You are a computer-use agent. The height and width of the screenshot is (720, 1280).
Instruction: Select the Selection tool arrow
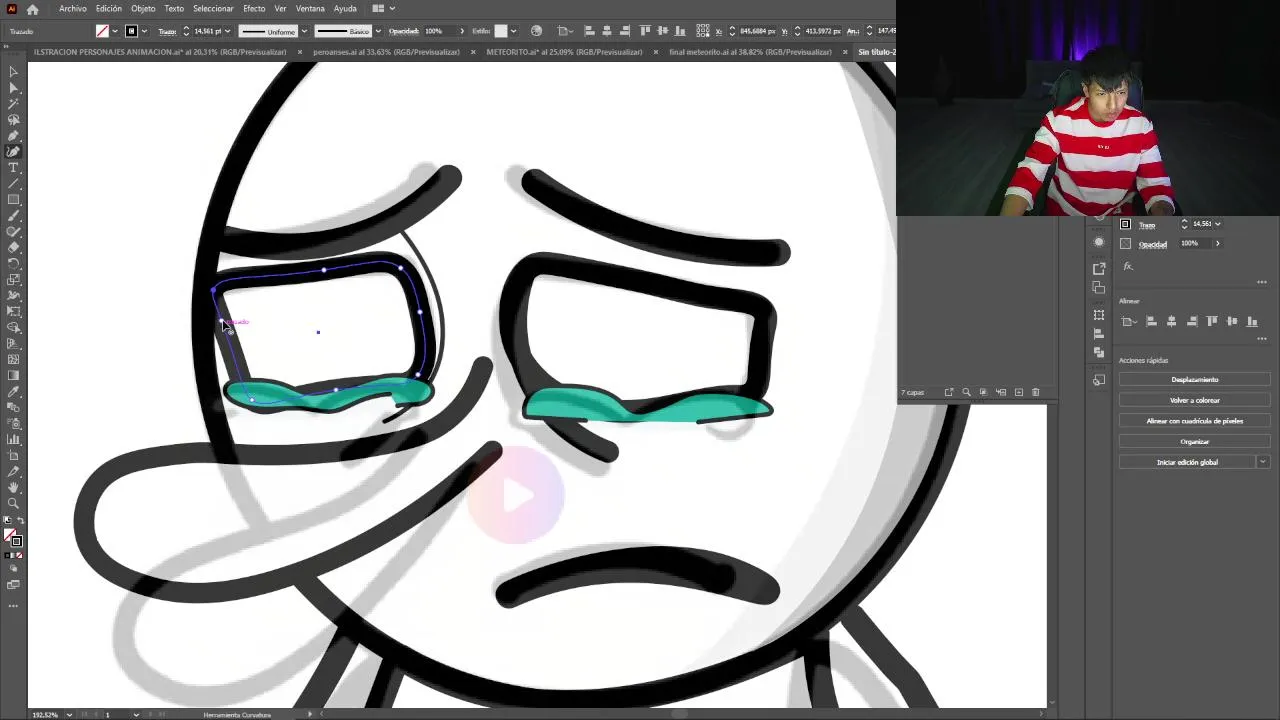tap(13, 72)
